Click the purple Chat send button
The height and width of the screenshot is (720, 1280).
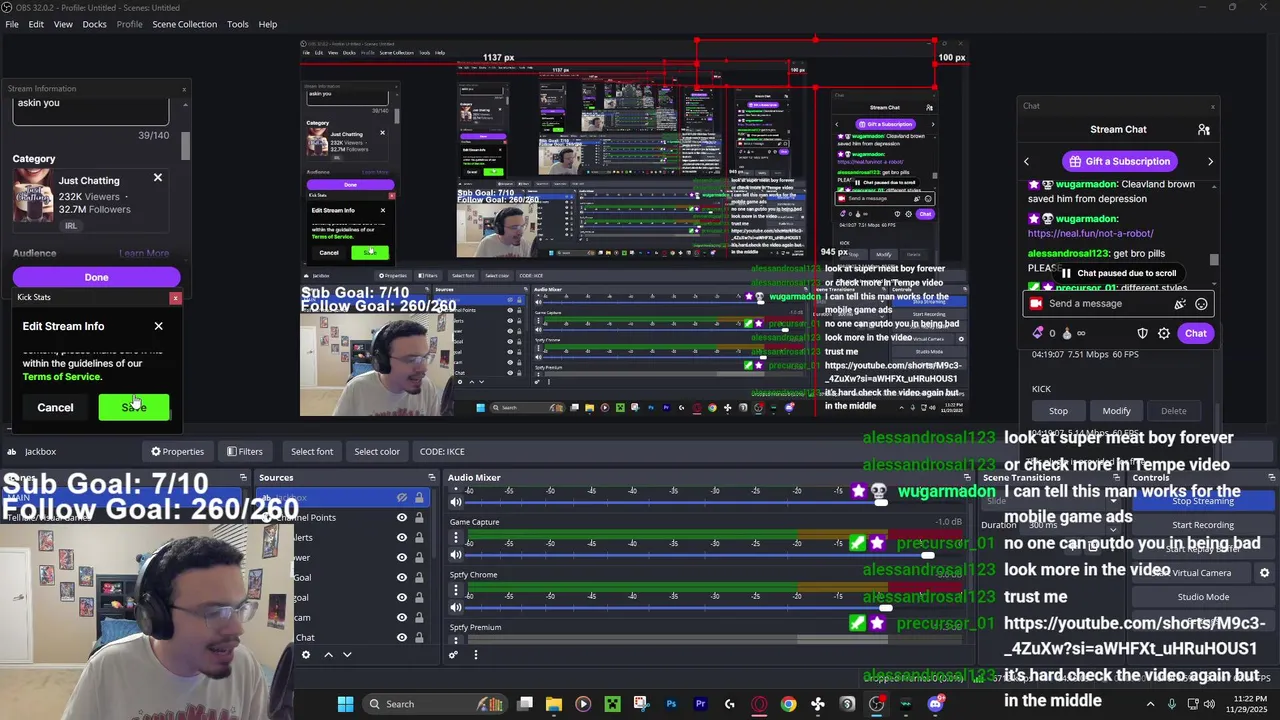[1196, 333]
